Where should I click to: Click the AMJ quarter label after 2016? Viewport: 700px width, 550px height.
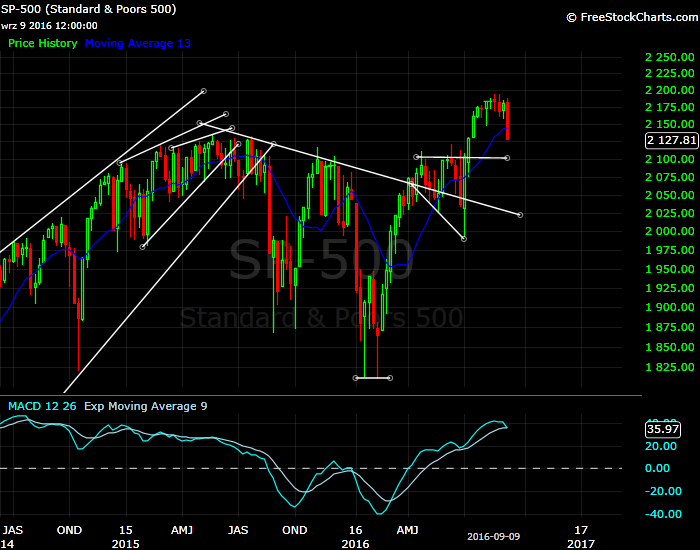point(408,530)
